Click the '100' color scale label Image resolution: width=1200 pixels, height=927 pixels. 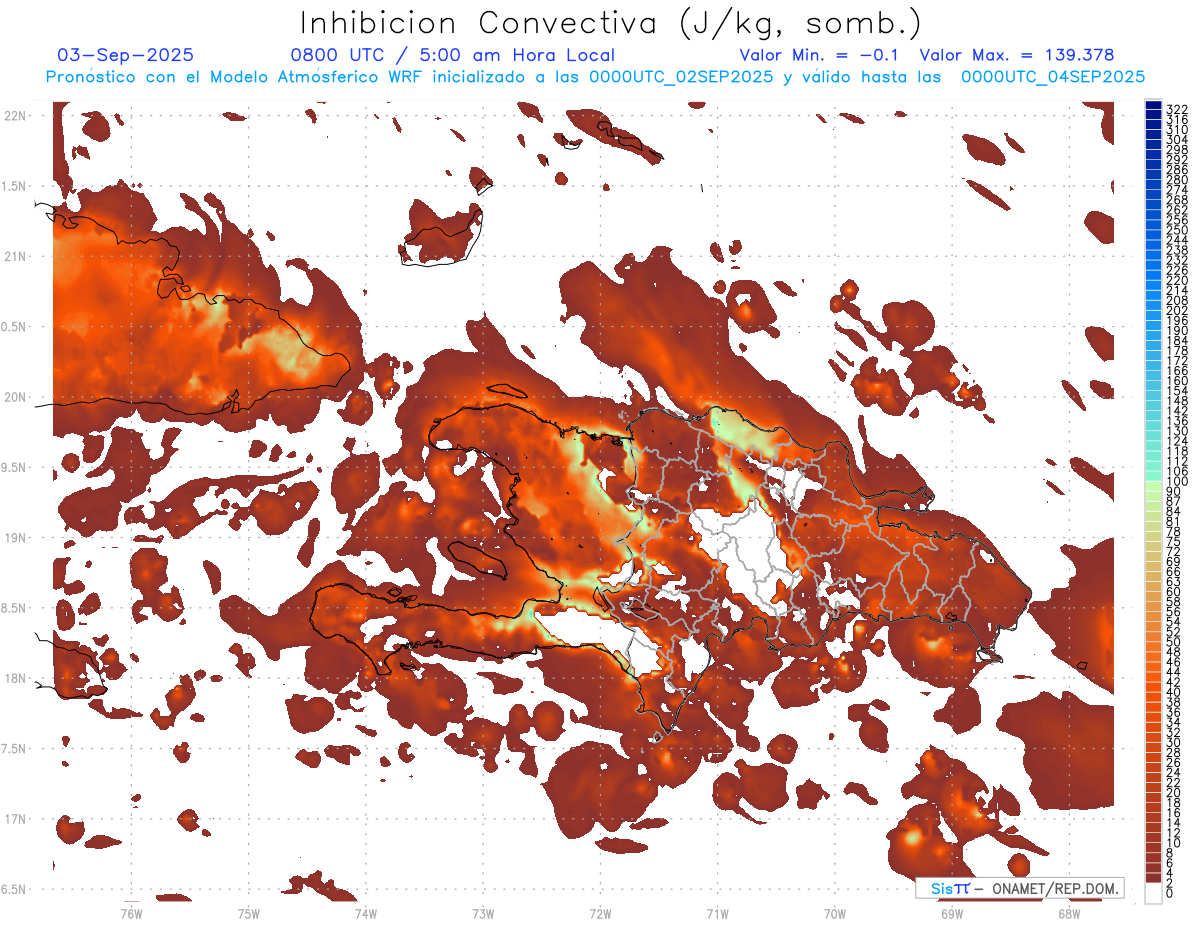pos(1177,482)
